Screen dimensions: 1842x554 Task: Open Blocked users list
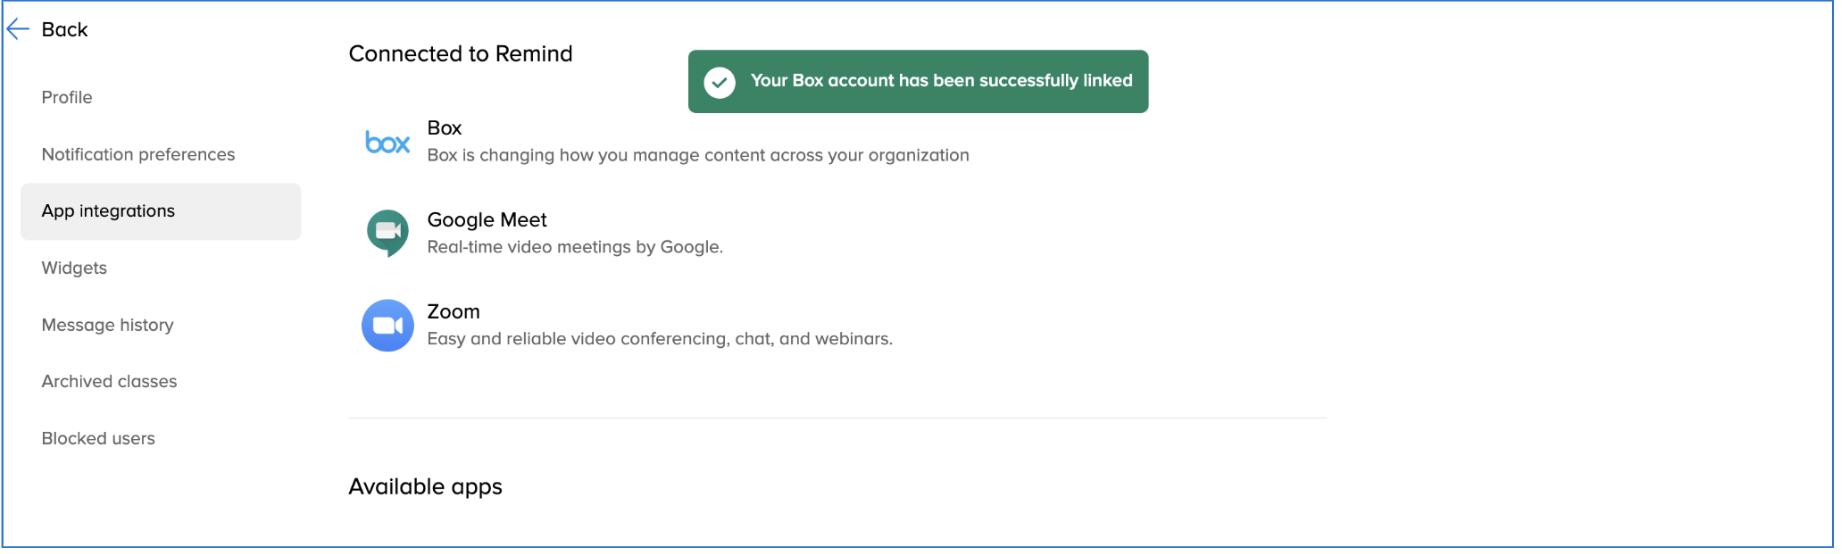[99, 440]
